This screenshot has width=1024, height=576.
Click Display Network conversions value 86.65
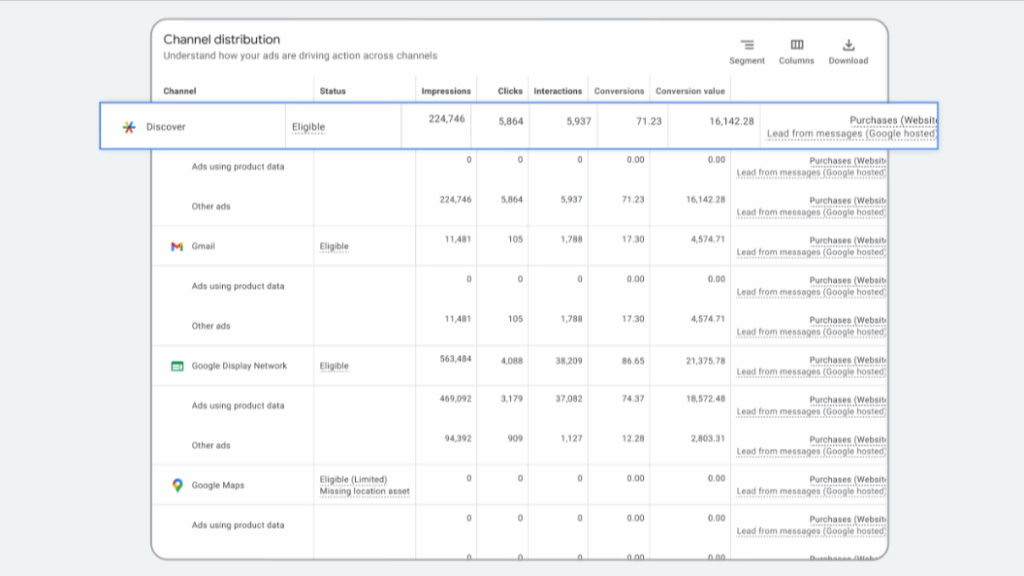point(633,360)
